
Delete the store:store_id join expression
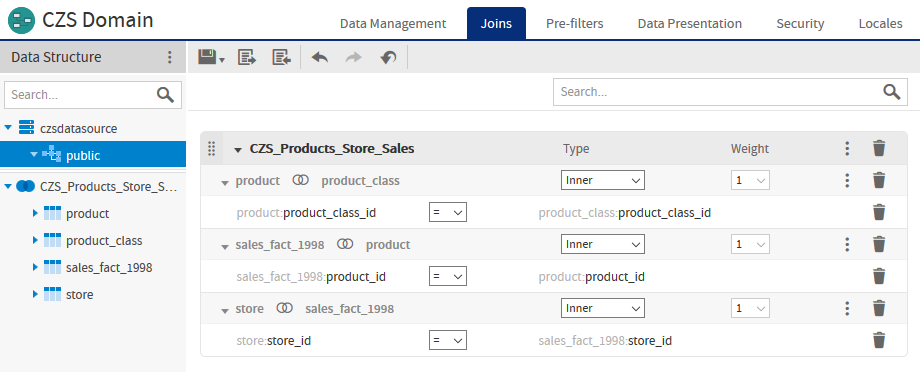[x=878, y=340]
